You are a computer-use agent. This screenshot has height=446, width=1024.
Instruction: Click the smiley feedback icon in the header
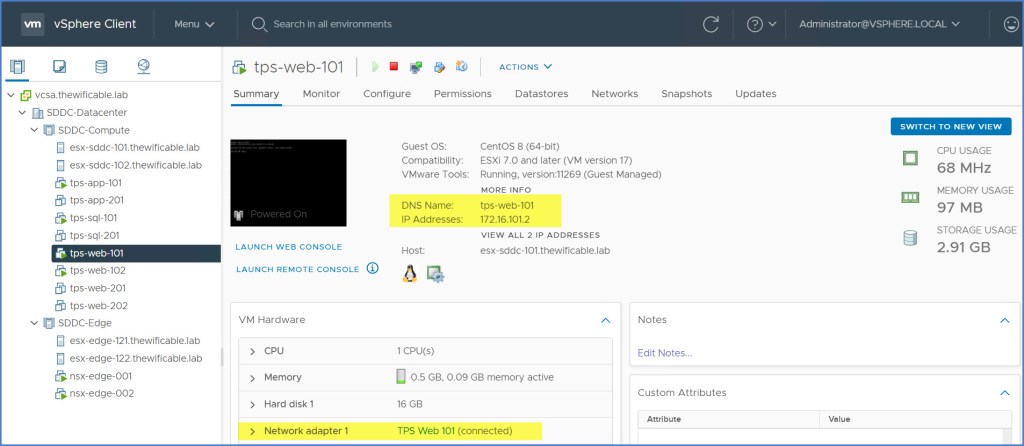1011,24
